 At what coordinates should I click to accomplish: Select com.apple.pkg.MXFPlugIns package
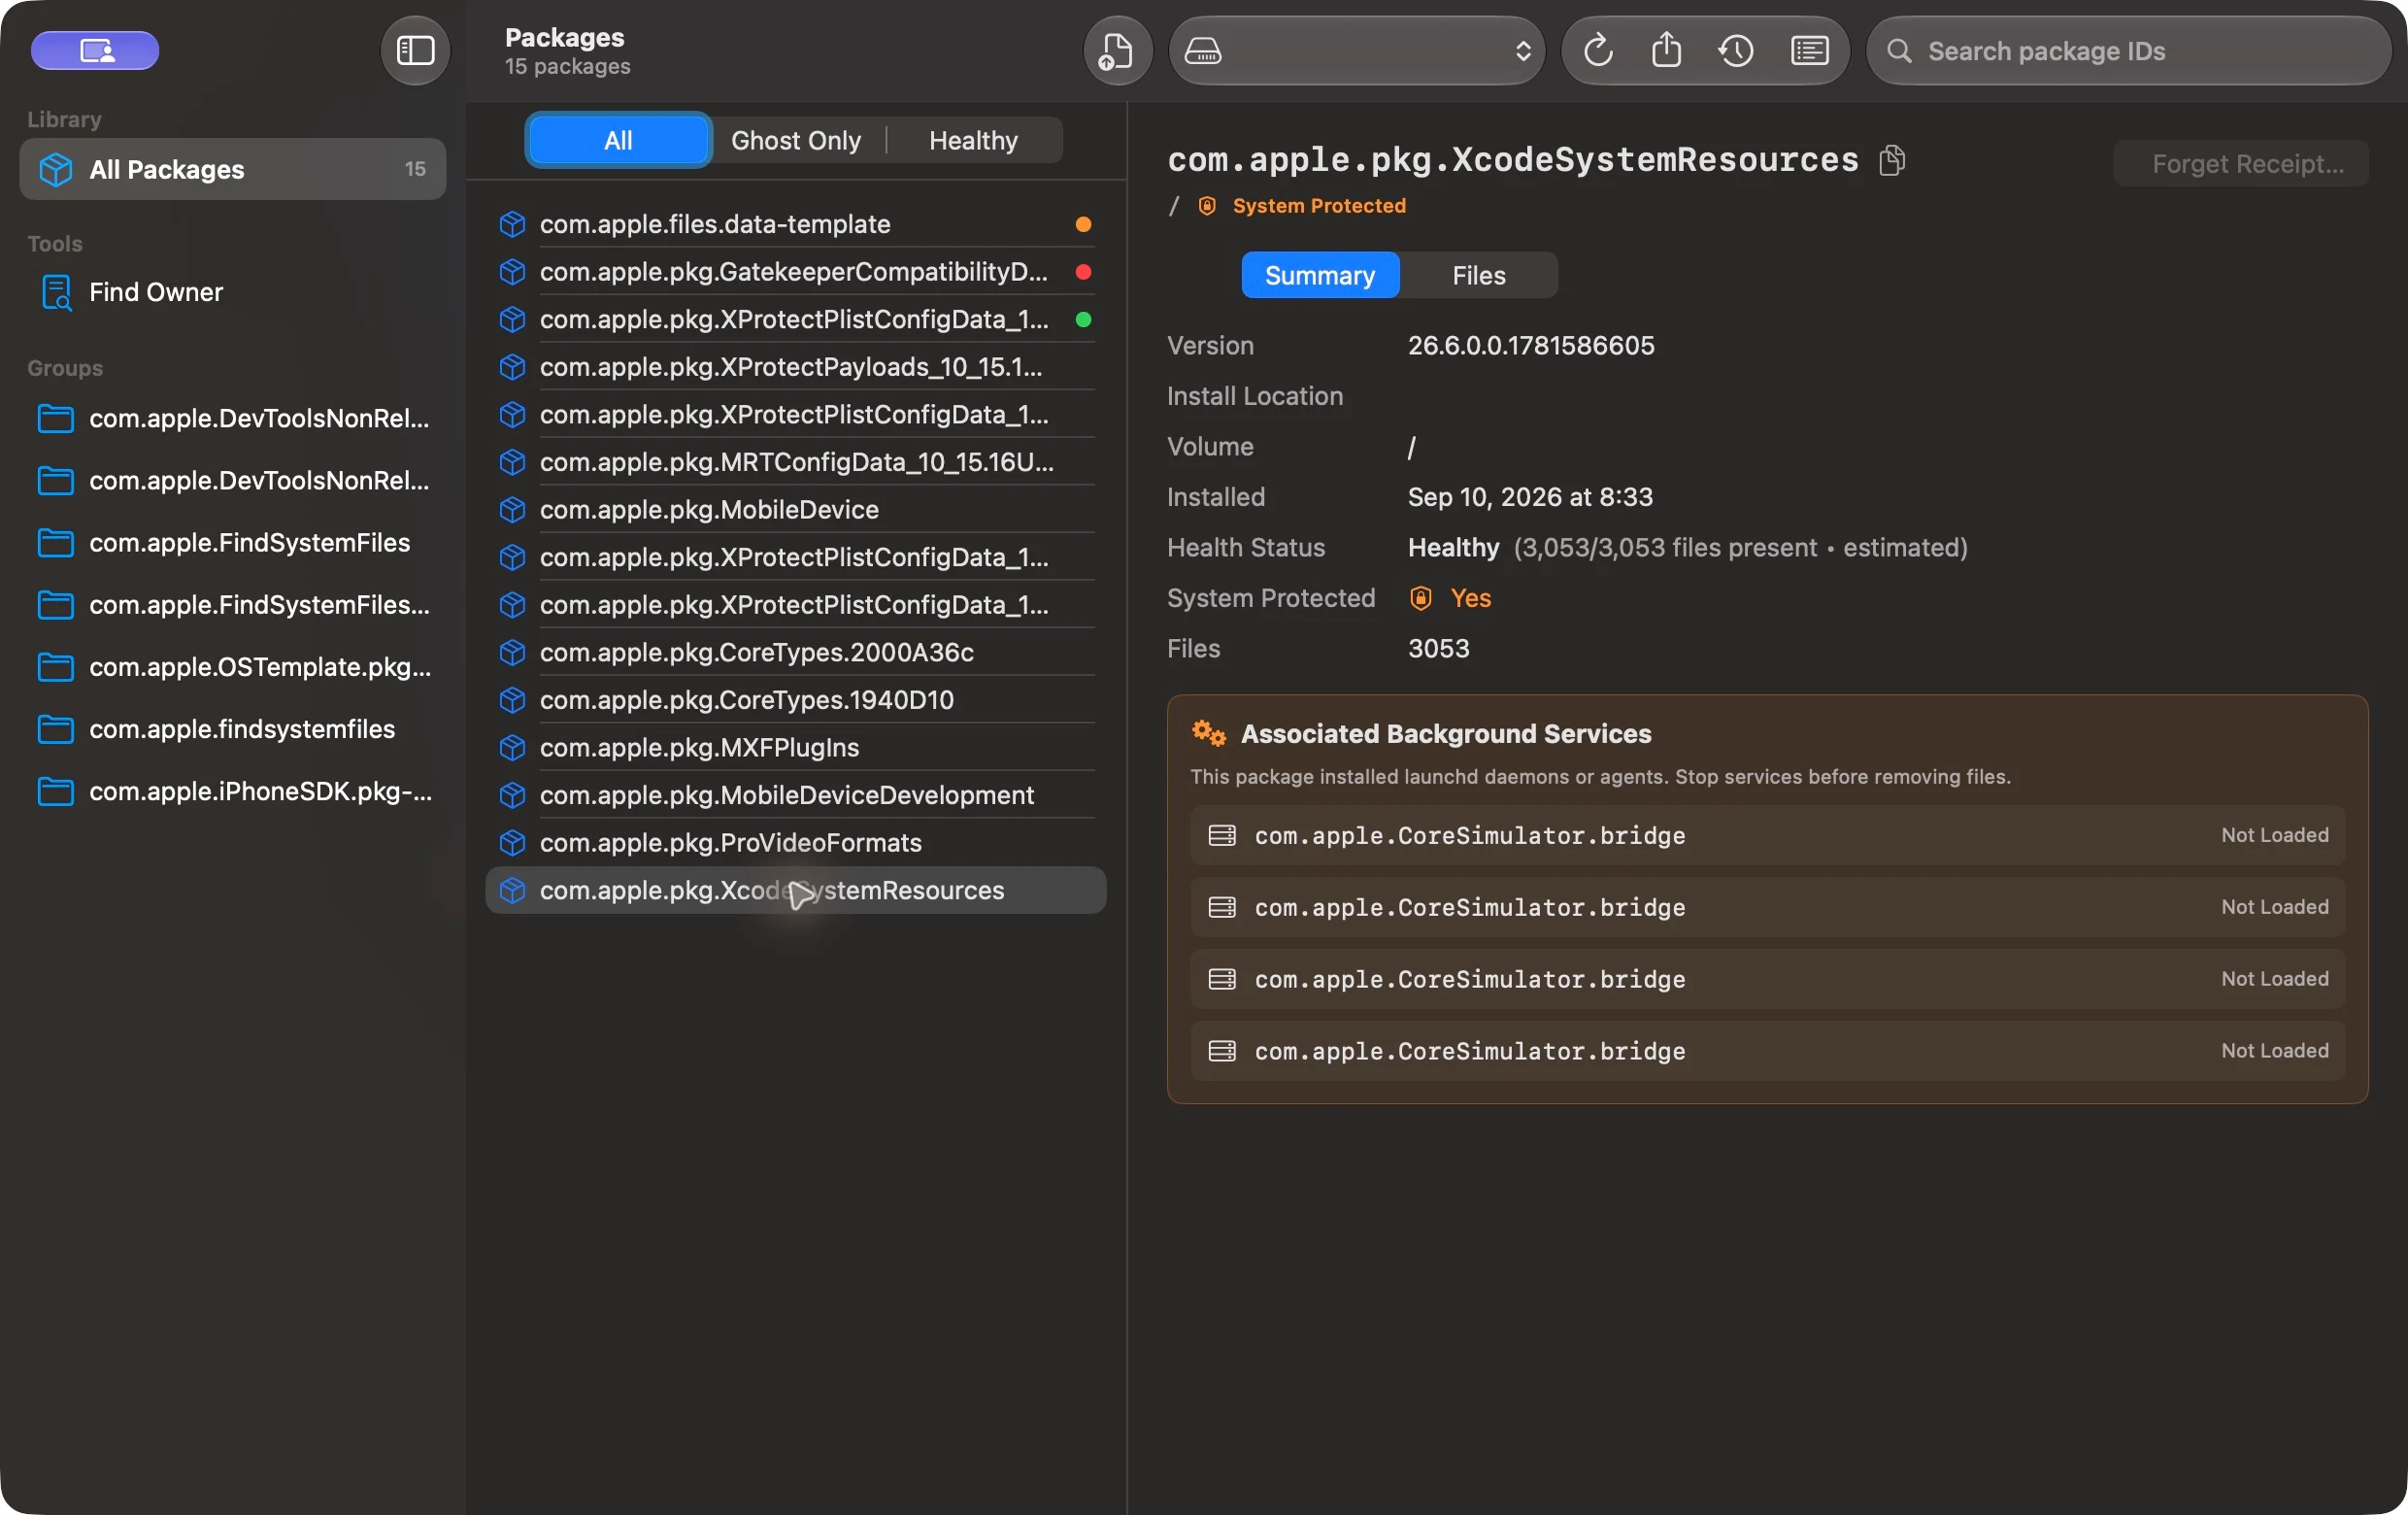point(795,747)
